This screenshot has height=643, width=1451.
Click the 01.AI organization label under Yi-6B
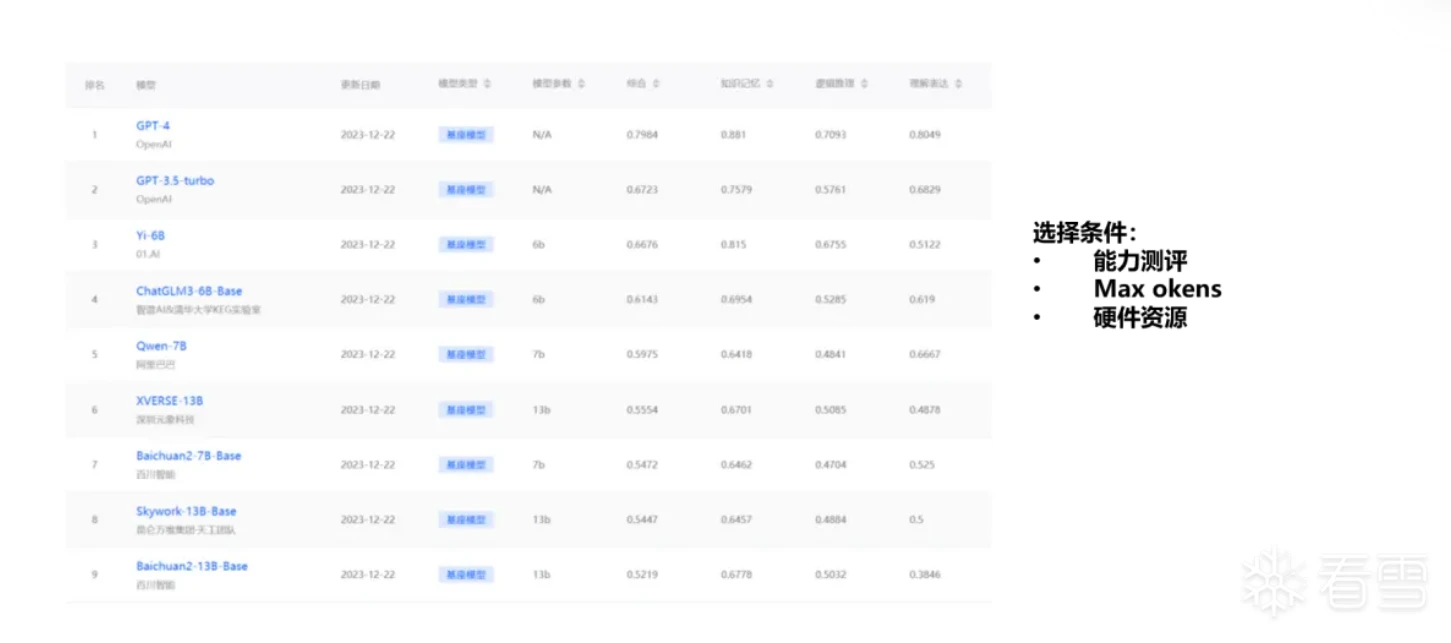coord(148,254)
